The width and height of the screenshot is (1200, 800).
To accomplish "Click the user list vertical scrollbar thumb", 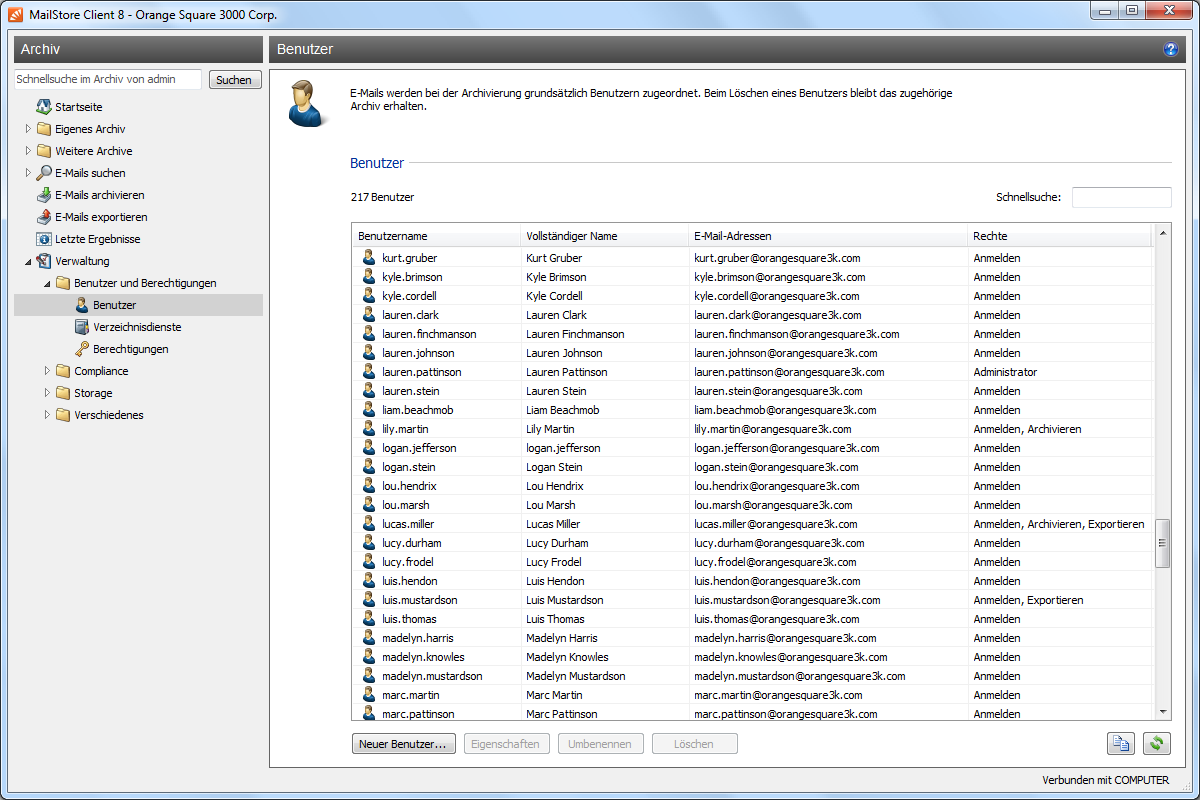I will (1162, 543).
